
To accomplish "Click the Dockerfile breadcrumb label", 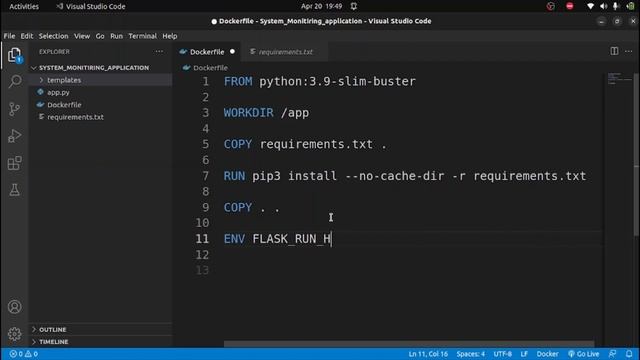I will click(x=210, y=68).
